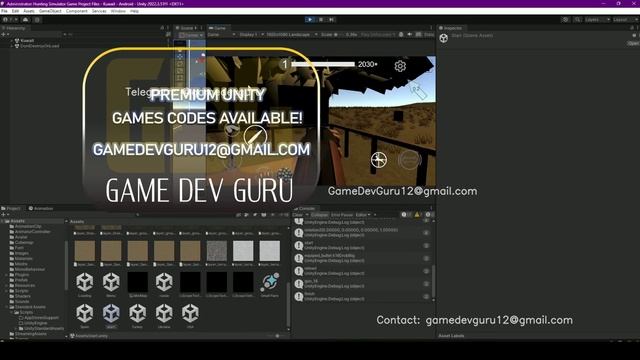Toggle the Inspector lock icon

[x=632, y=28]
